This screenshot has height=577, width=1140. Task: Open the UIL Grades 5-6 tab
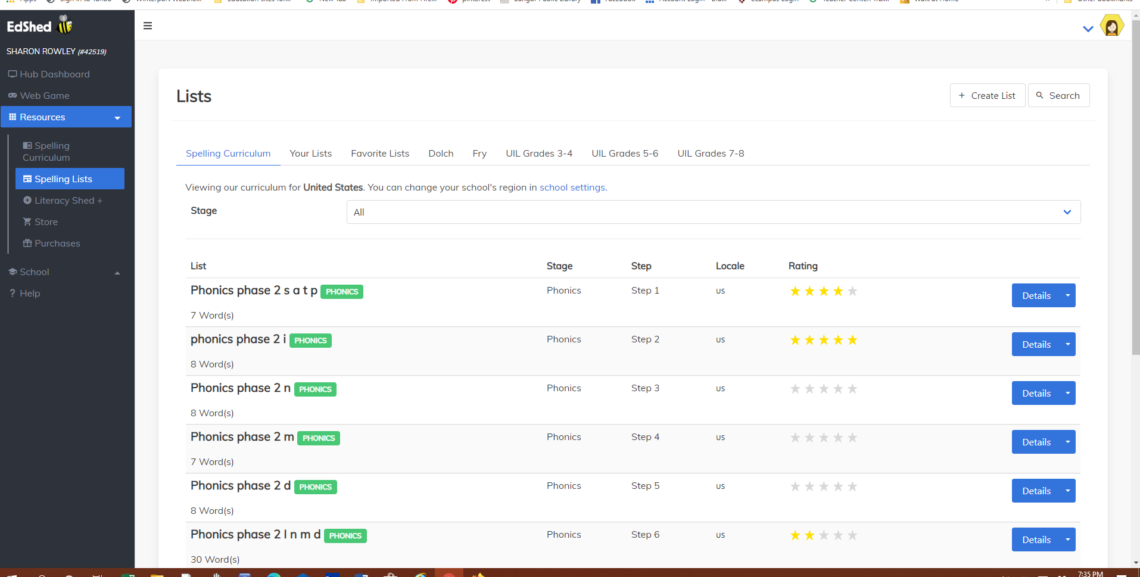625,153
